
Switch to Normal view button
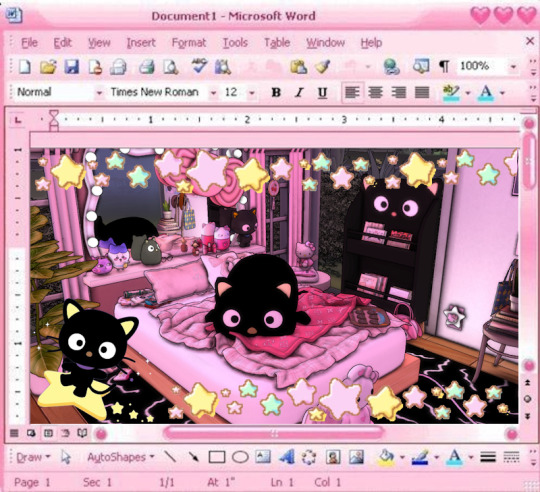tap(14, 433)
